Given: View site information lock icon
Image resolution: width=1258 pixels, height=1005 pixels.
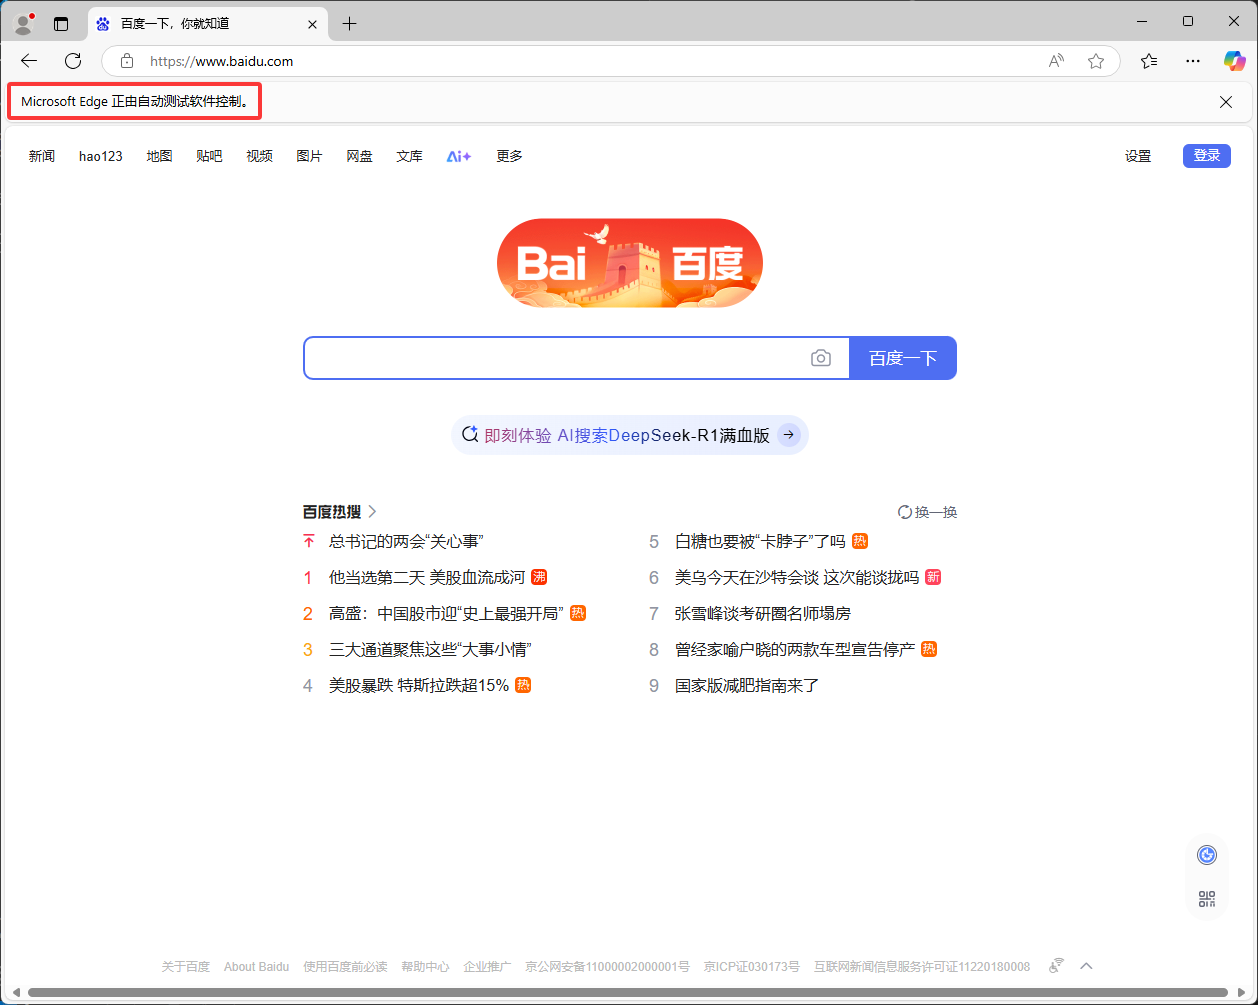Looking at the screenshot, I should pos(127,61).
